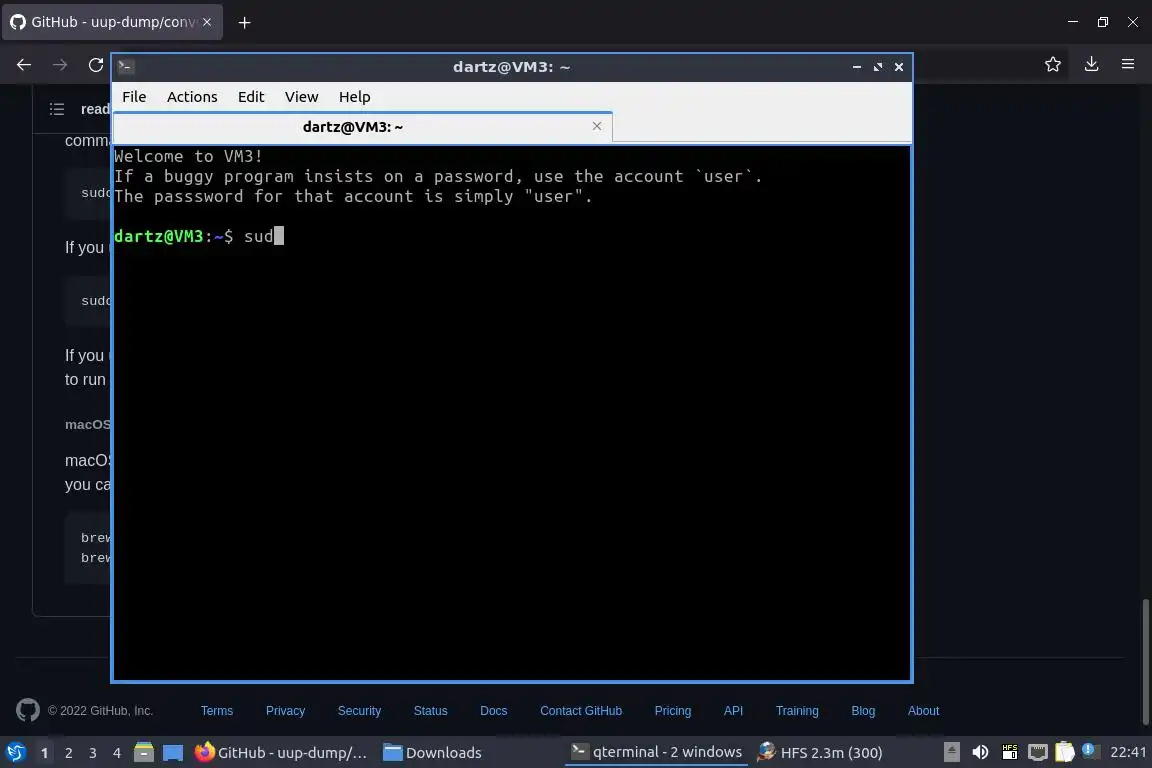Open the Help menu in qterminal

(x=354, y=97)
